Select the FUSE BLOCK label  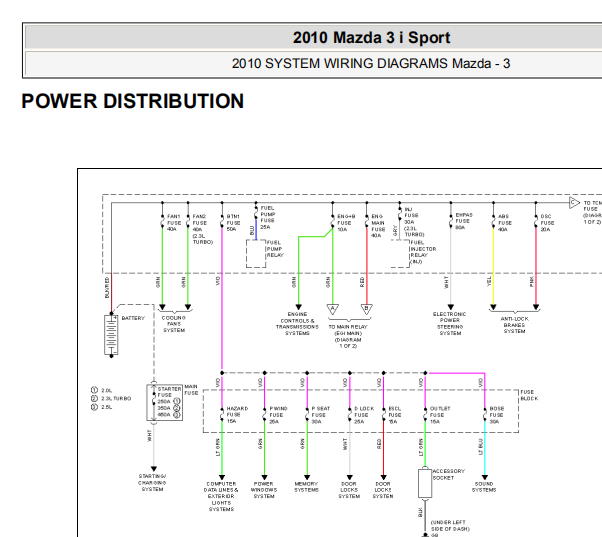tap(529, 395)
